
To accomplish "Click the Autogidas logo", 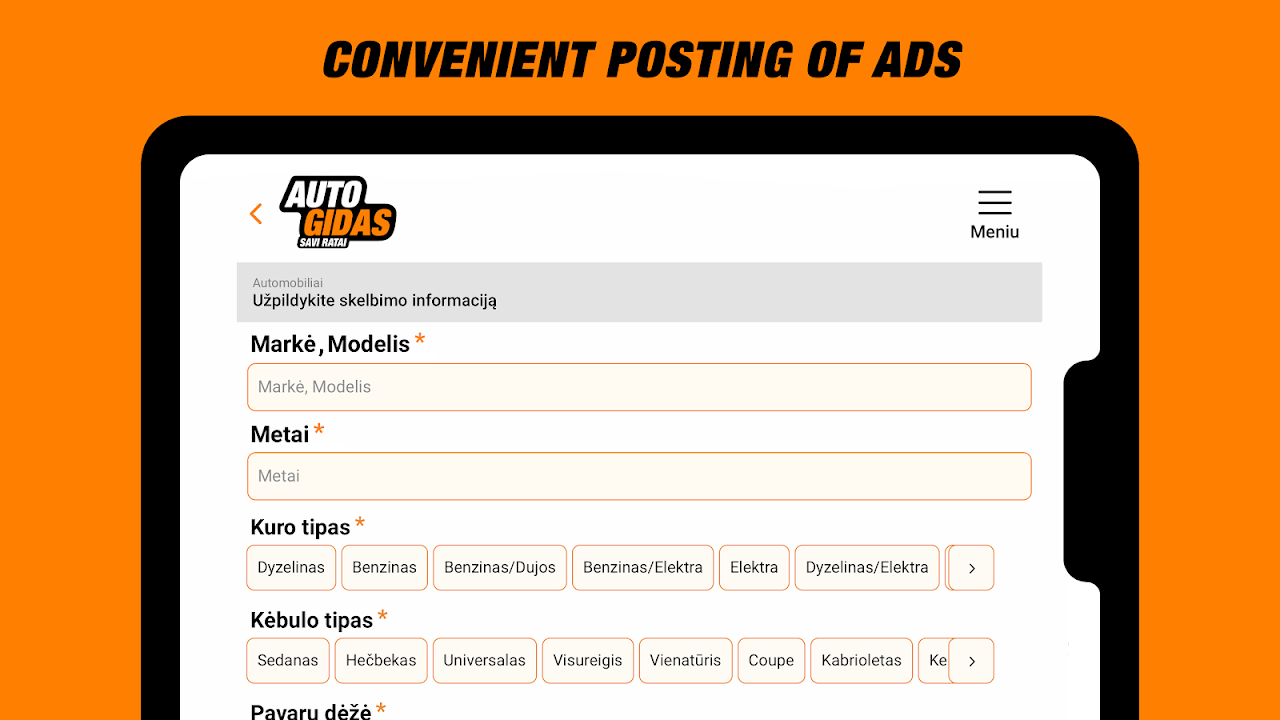I will click(338, 212).
